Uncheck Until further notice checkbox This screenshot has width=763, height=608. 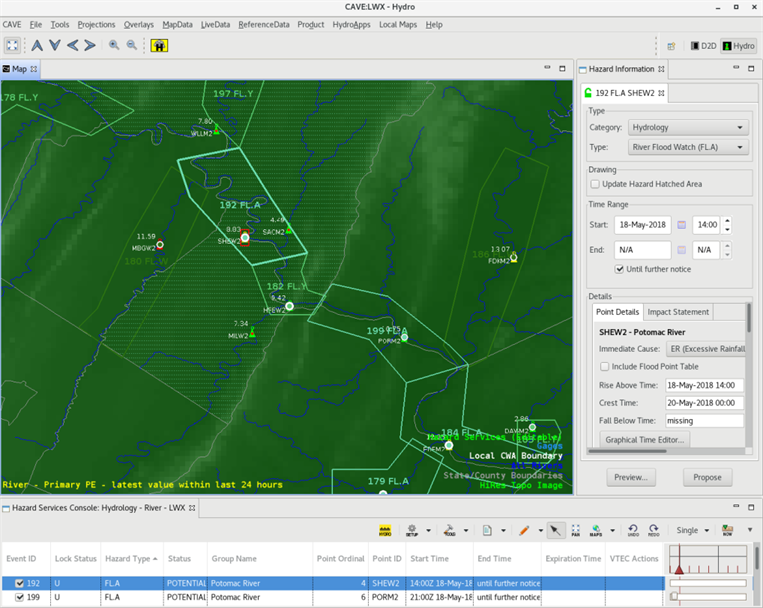[x=619, y=269]
